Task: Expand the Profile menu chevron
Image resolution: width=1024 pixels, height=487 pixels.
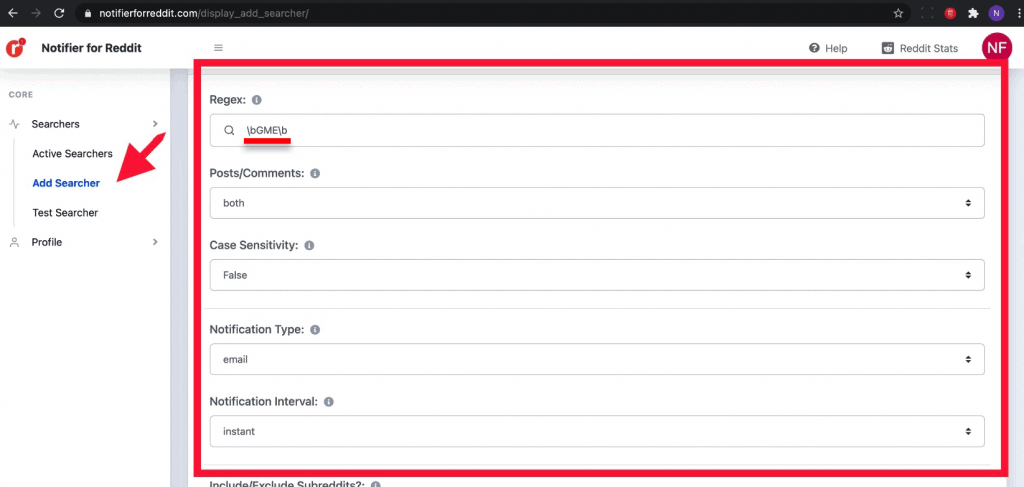Action: point(155,242)
